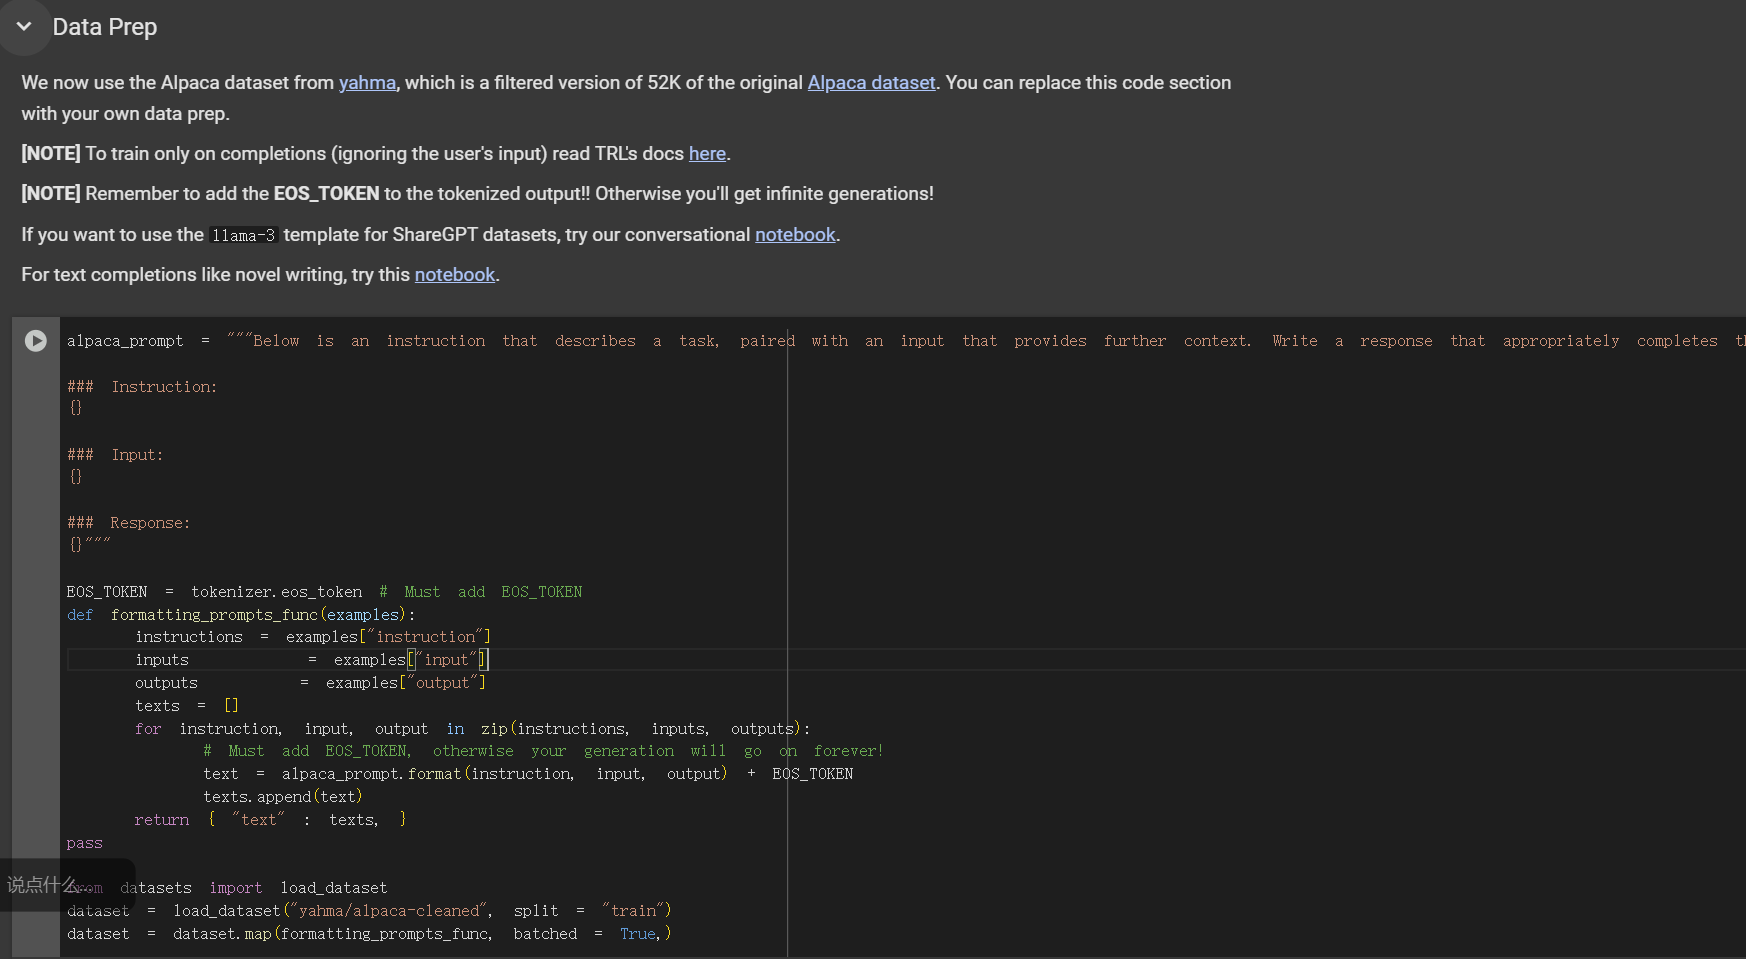This screenshot has width=1746, height=959.
Task: Click 'dataset.map' call on last line
Action: pyautogui.click(x=222, y=934)
